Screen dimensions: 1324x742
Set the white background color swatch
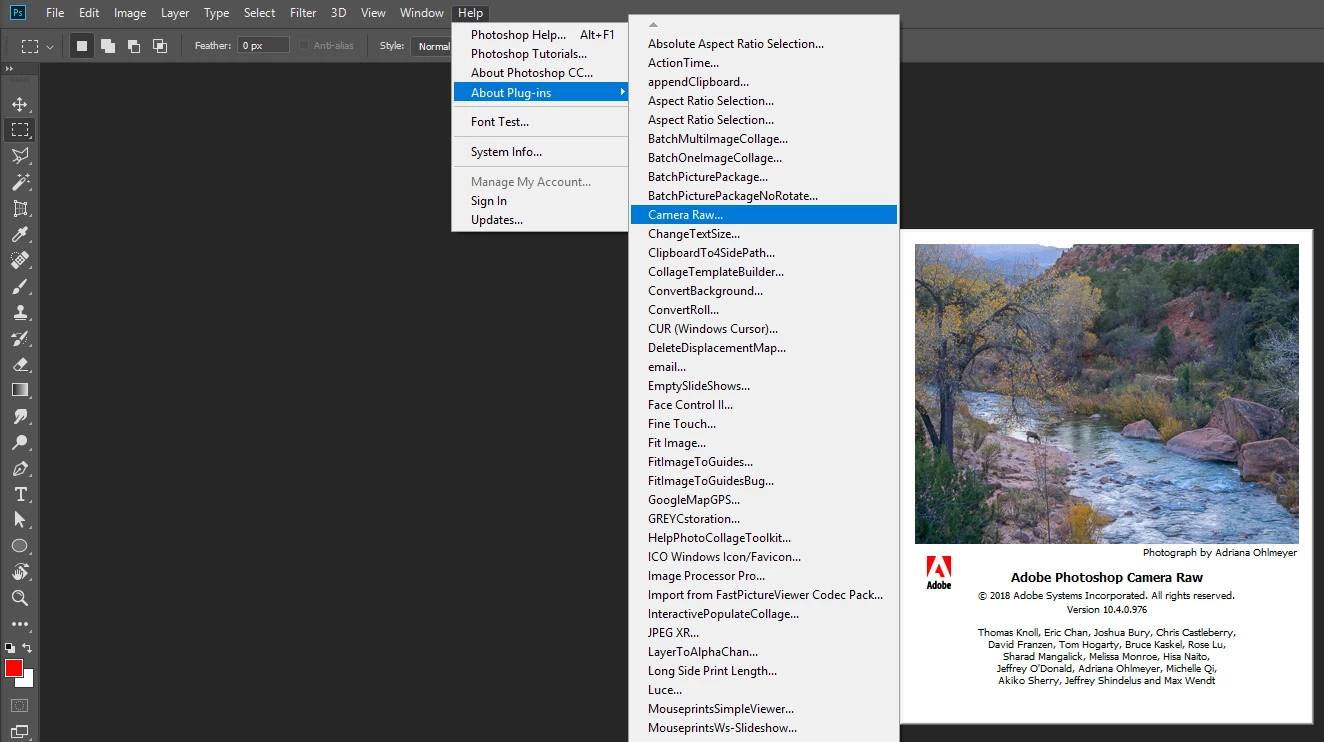click(x=28, y=683)
